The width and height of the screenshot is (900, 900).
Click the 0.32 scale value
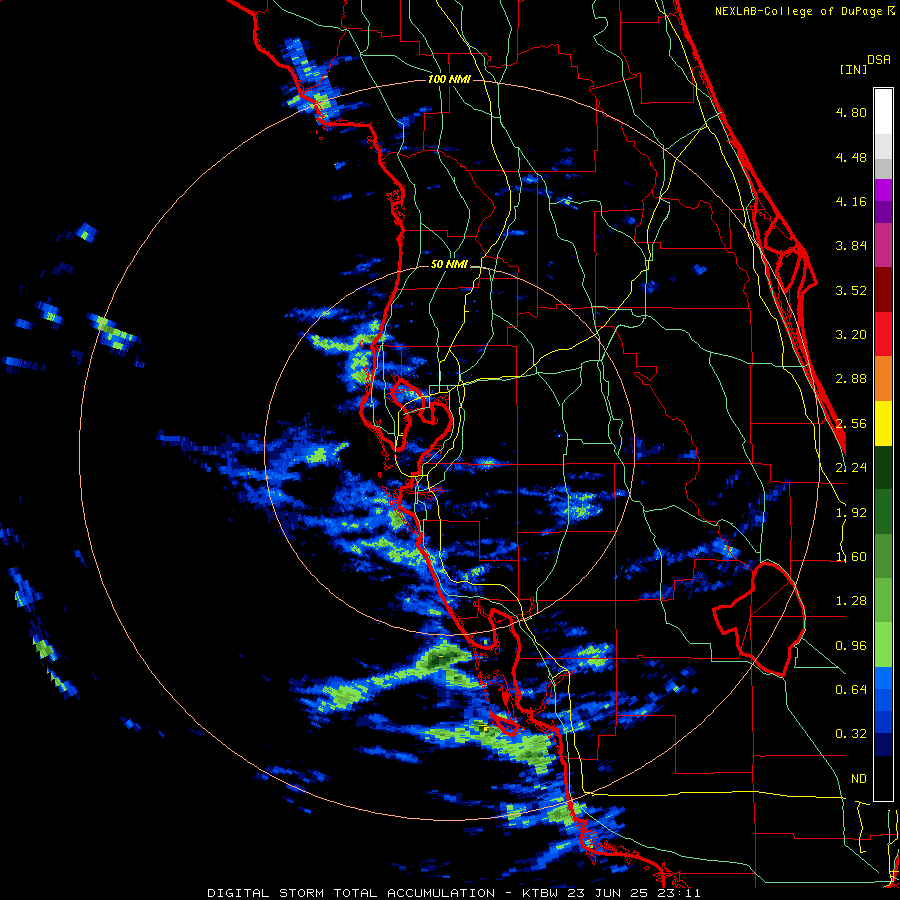[x=851, y=734]
